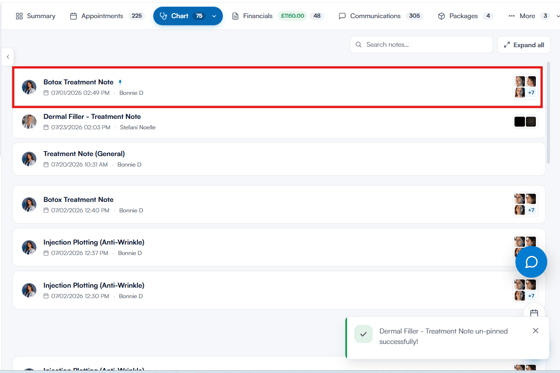Click the Appointments calendar icon
This screenshot has width=560, height=373.
73,16
